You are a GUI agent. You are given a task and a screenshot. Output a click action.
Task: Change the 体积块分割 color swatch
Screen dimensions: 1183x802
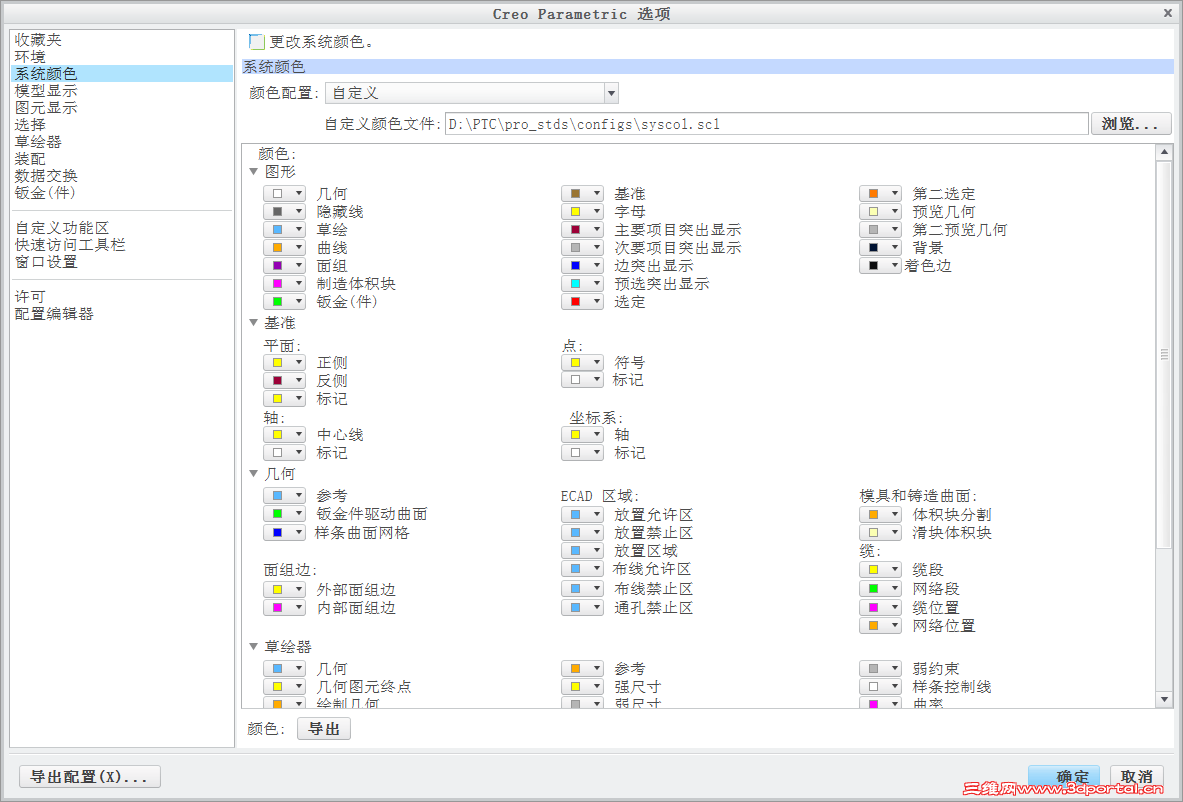click(x=880, y=515)
